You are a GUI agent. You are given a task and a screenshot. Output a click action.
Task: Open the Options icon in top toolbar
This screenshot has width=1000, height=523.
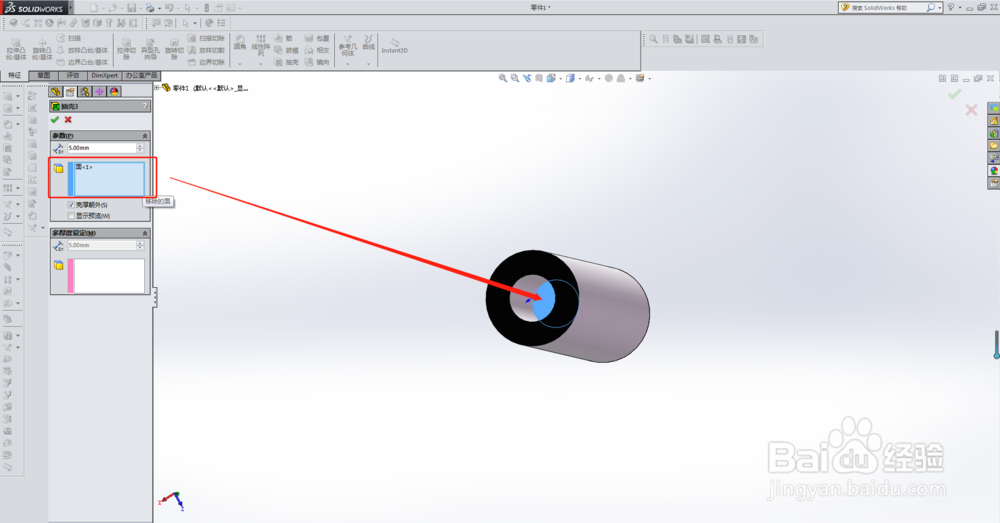tap(230, 8)
